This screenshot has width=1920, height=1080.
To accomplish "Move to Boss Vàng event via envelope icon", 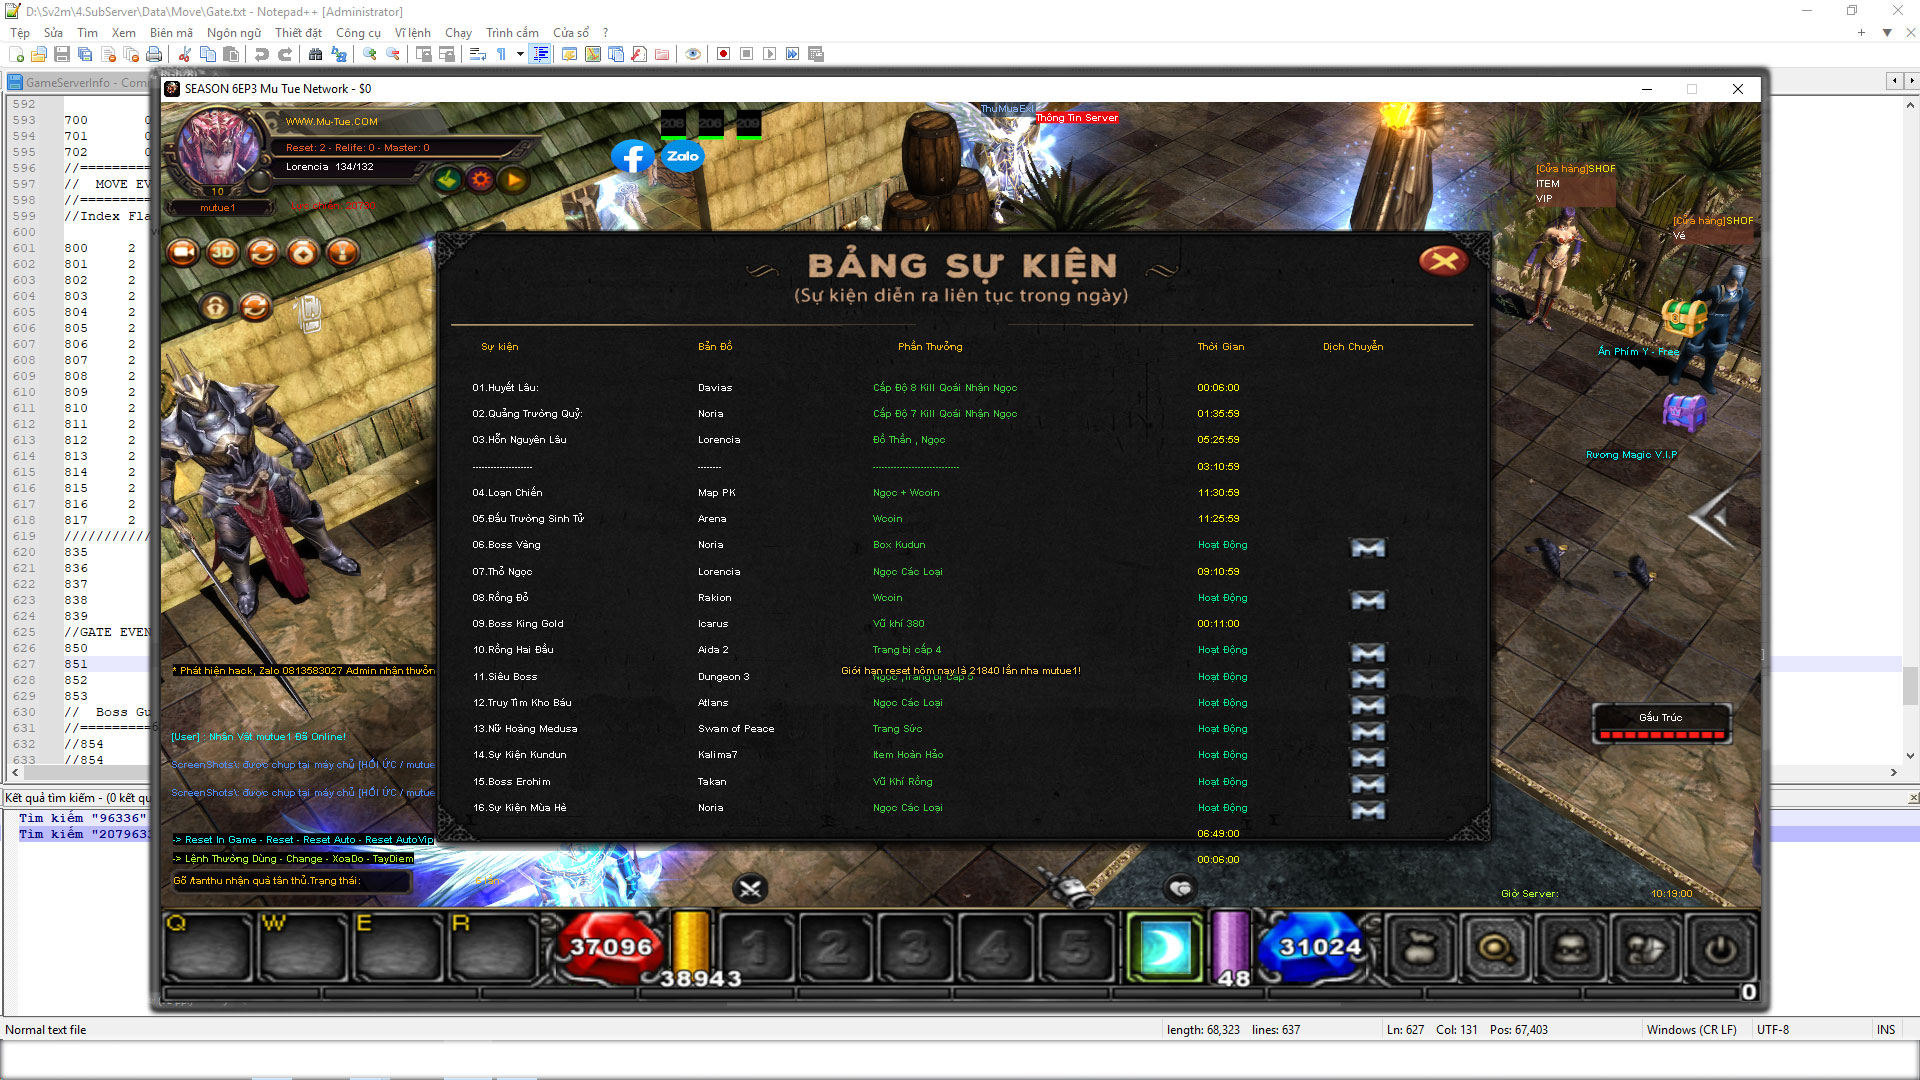I will point(1368,547).
